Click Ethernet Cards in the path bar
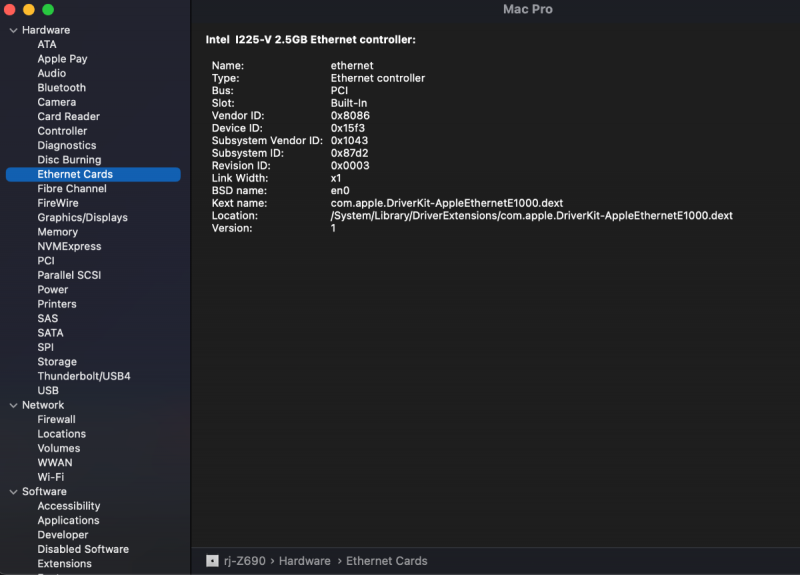The height and width of the screenshot is (575, 800). click(x=387, y=561)
